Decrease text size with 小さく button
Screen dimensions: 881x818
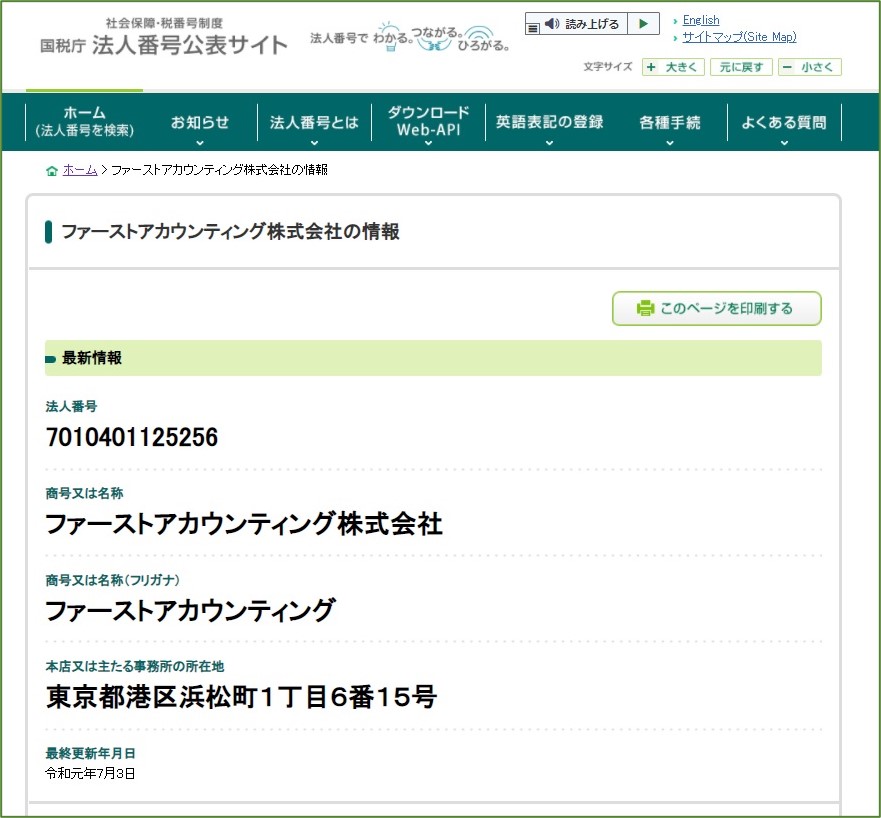(x=810, y=67)
